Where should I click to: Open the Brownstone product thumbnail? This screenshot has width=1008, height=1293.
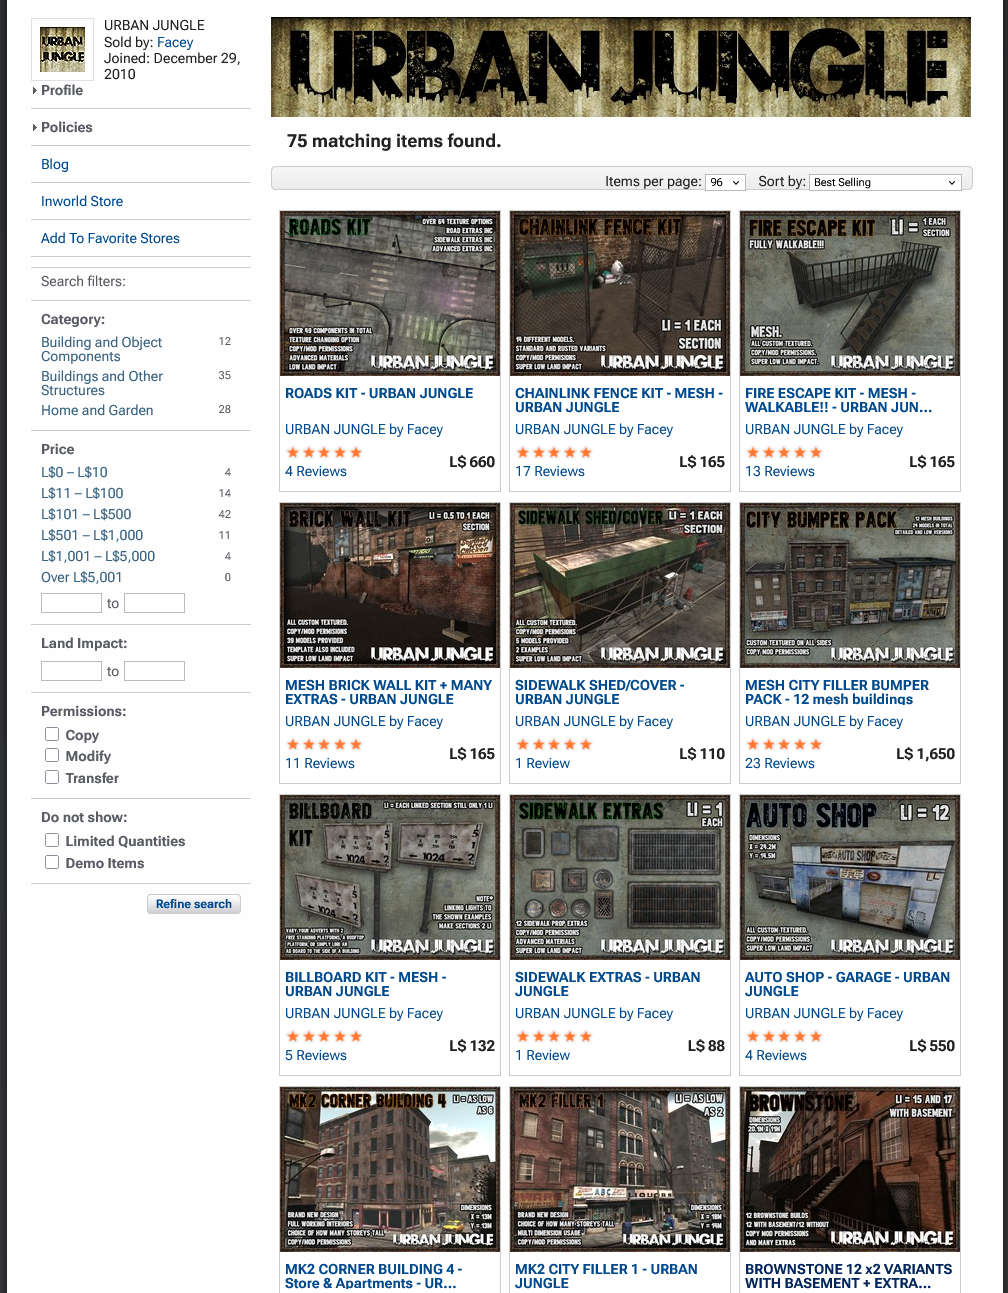coord(850,1169)
